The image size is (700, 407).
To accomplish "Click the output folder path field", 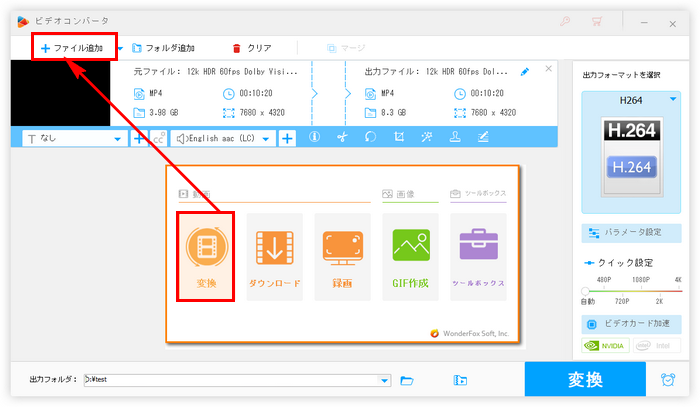I will pyautogui.click(x=235, y=380).
